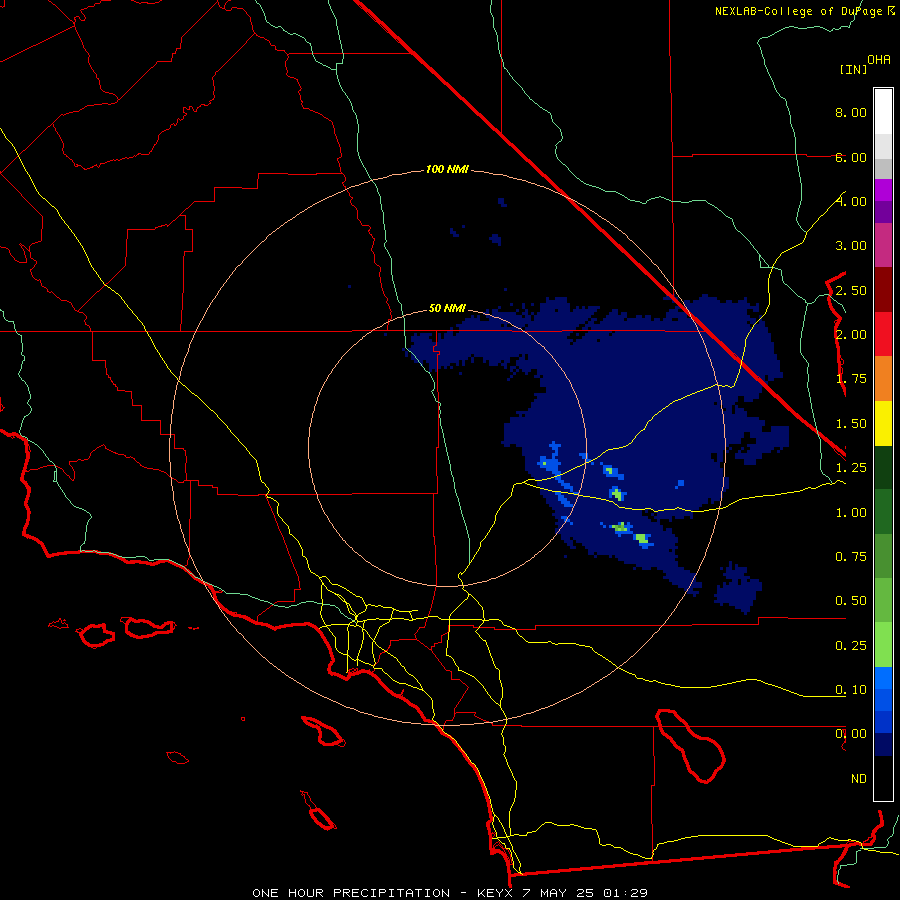The width and height of the screenshot is (900, 900).
Task: Click the 01:29 timestamp
Action: [625, 893]
